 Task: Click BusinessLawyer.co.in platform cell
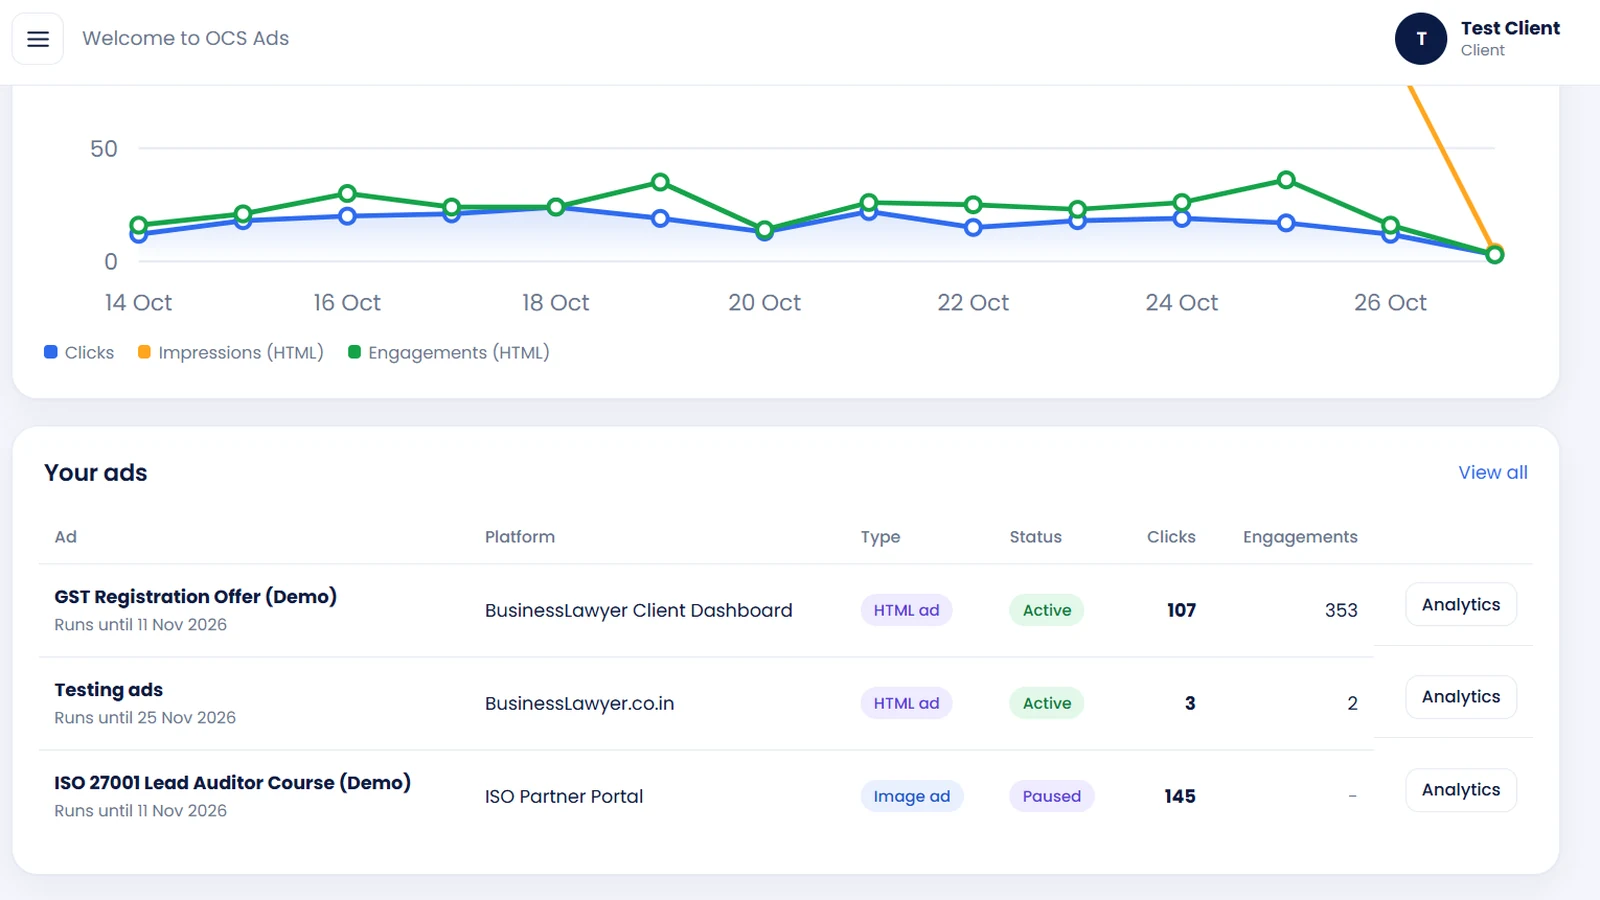point(579,703)
